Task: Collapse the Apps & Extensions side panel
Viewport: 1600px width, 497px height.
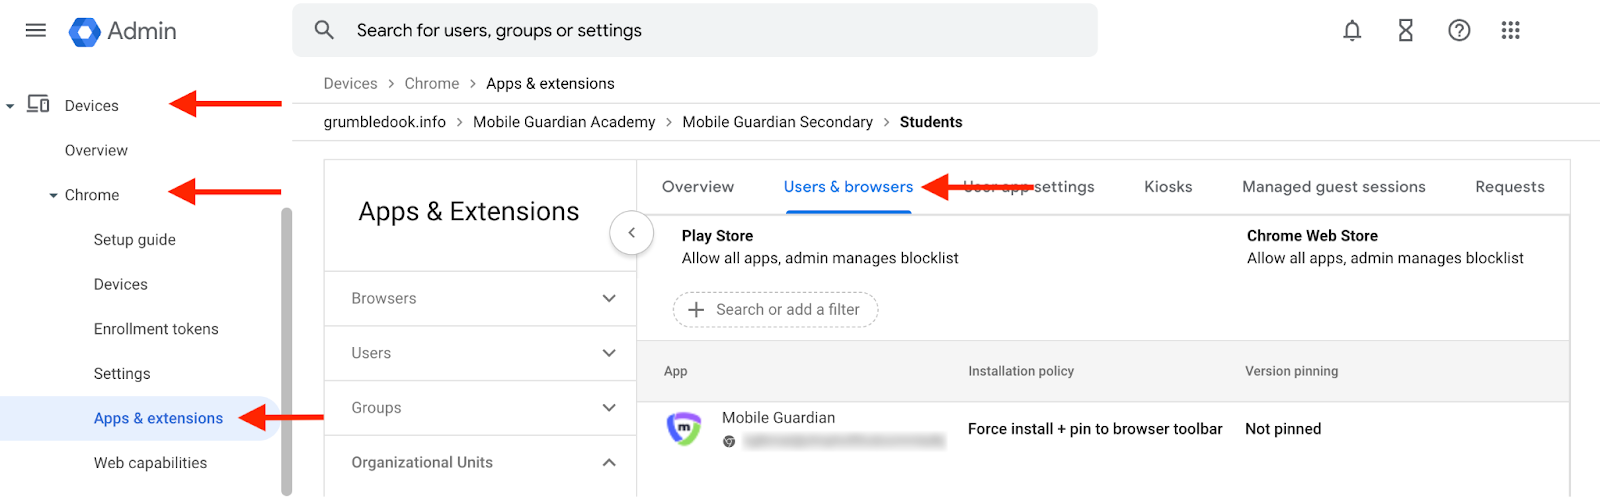Action: pos(631,233)
